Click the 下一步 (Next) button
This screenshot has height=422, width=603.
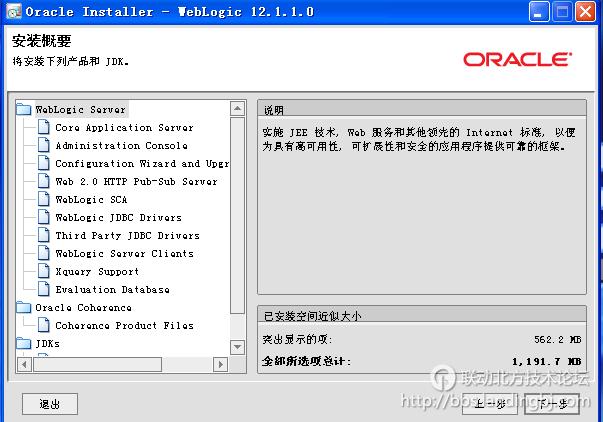click(x=552, y=404)
